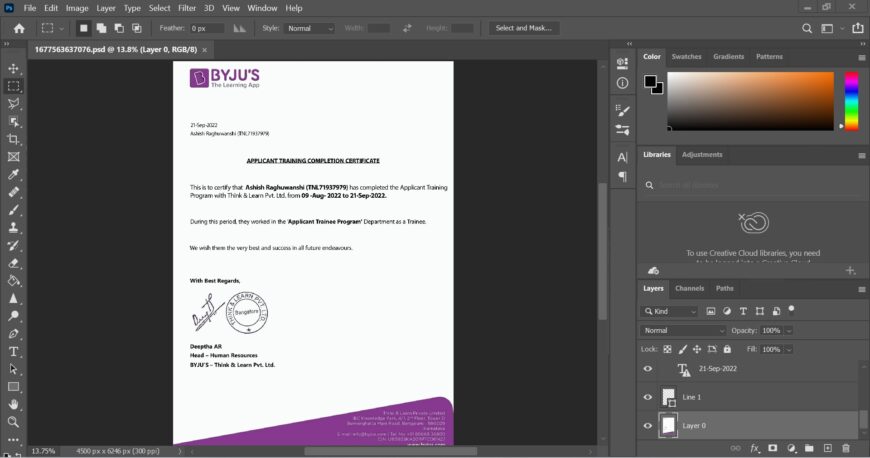The height and width of the screenshot is (458, 870).
Task: Click the Select and Mask button
Action: point(524,28)
